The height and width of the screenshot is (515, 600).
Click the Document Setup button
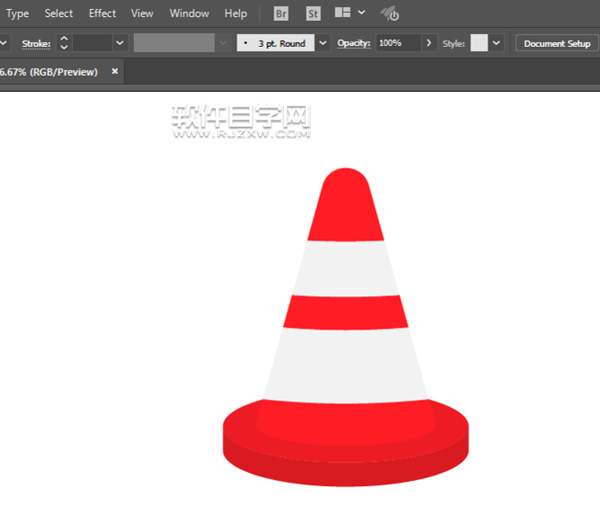click(x=557, y=43)
